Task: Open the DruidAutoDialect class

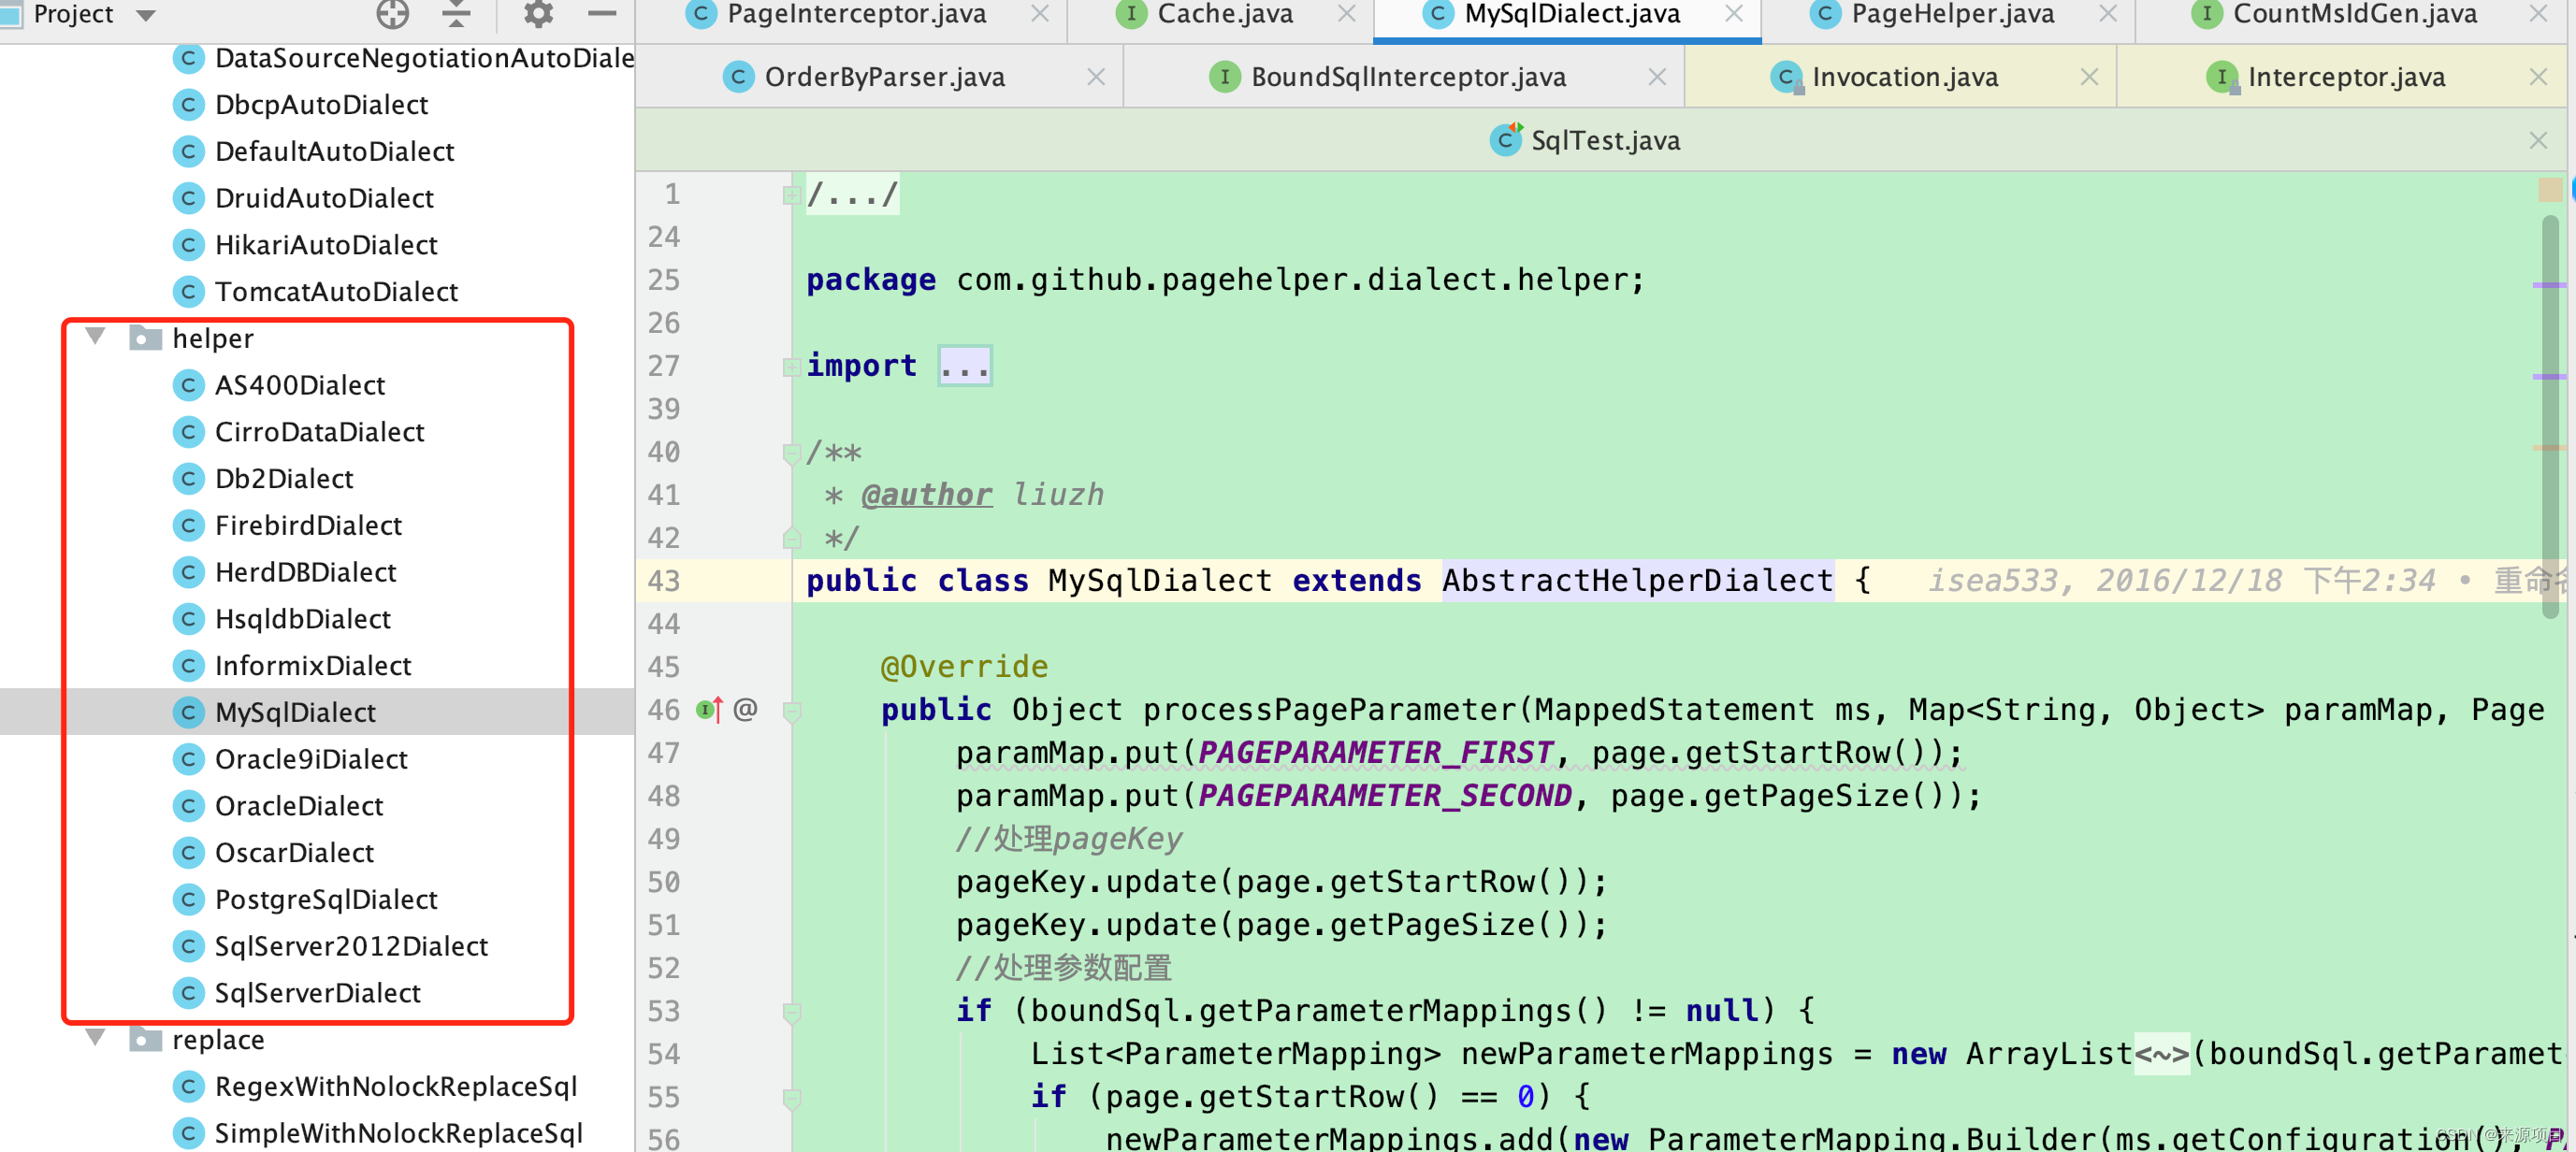Action: [324, 199]
